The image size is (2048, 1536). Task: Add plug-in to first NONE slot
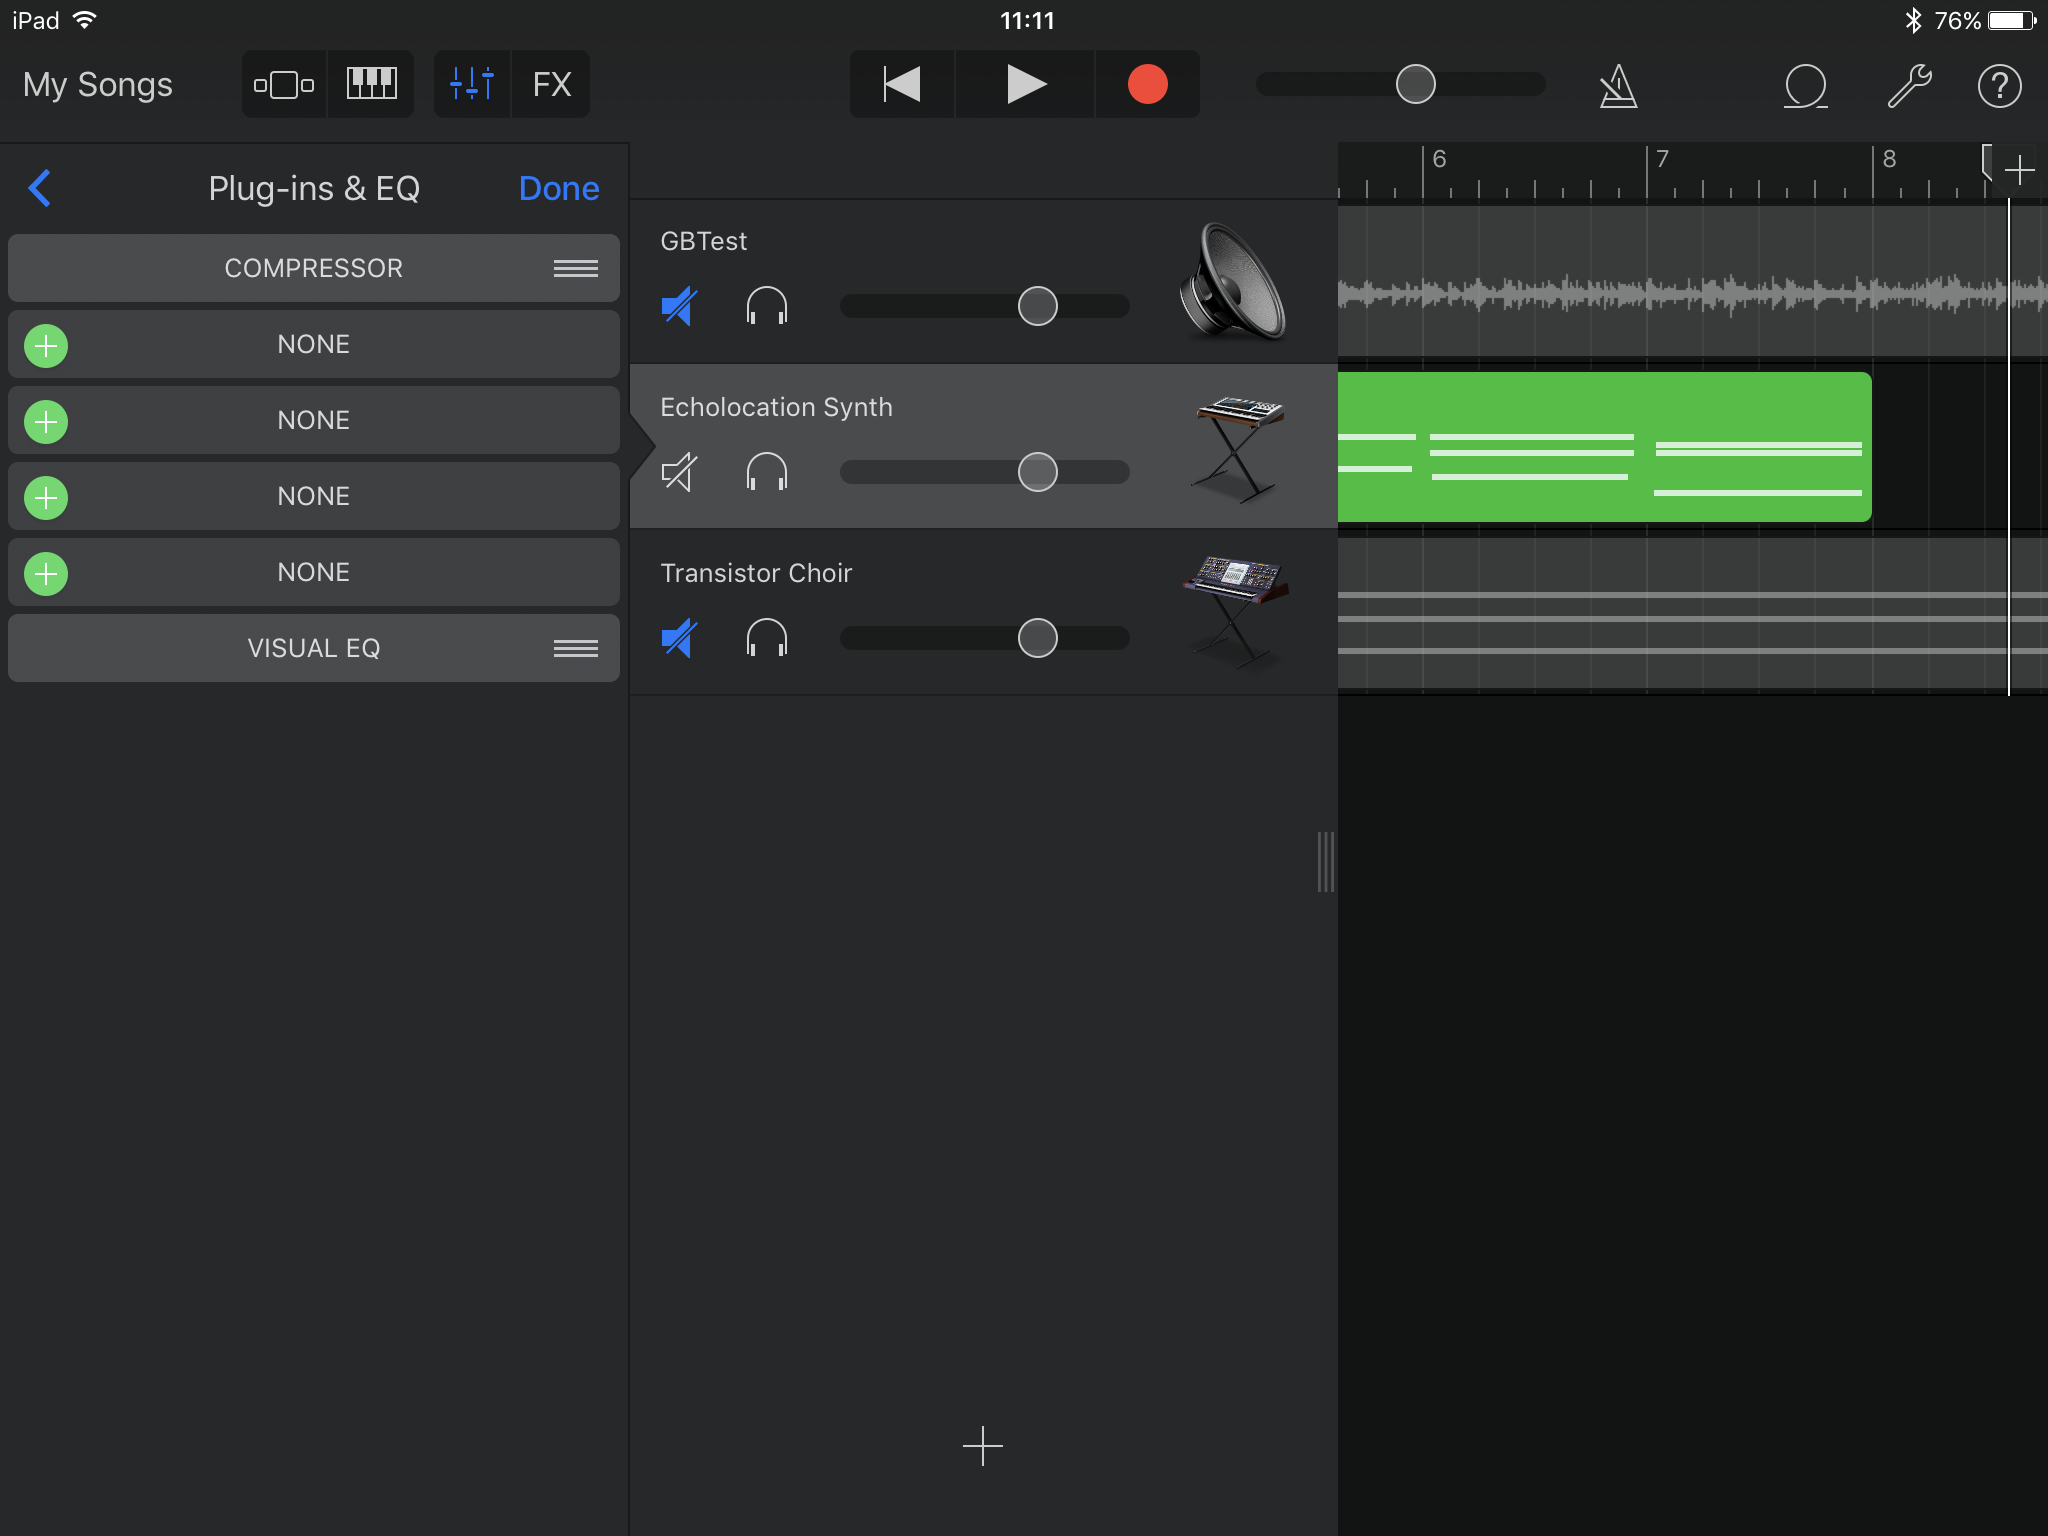pos(46,346)
